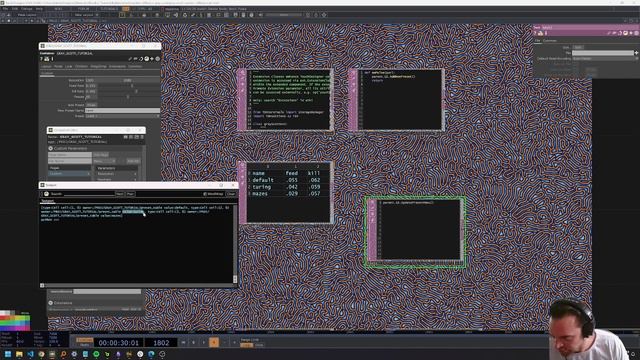Click the New Preset Name input field
Viewport: 640px width, 360px height.
122,111
